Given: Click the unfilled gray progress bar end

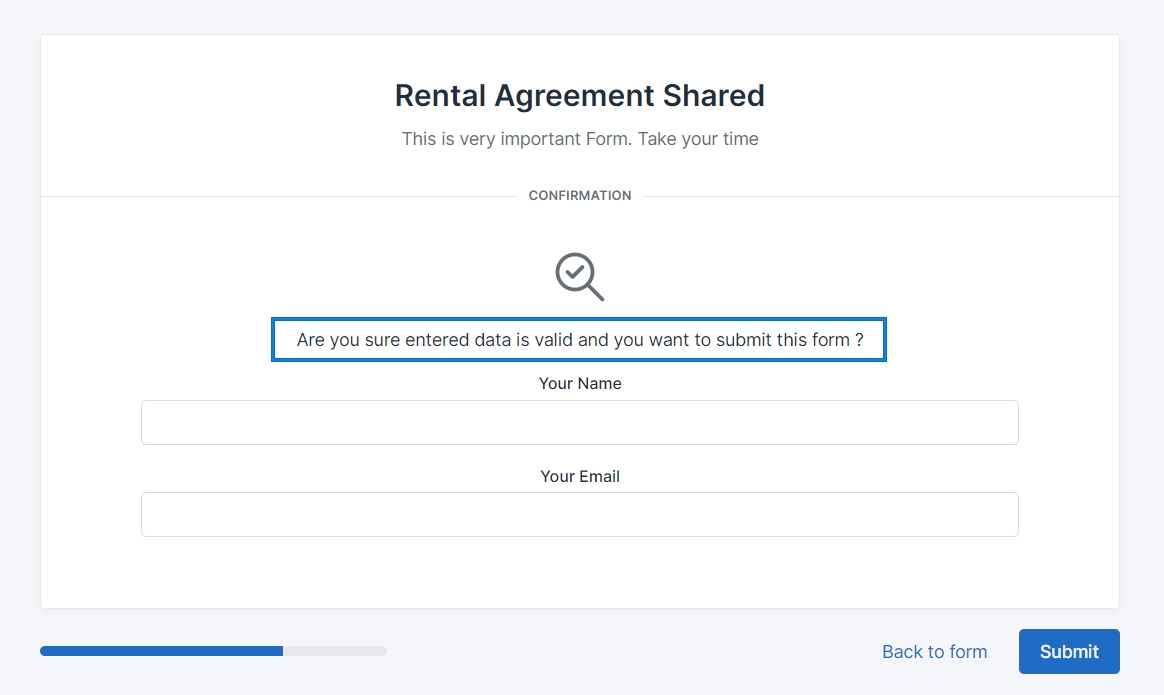Looking at the screenshot, I should pos(335,651).
